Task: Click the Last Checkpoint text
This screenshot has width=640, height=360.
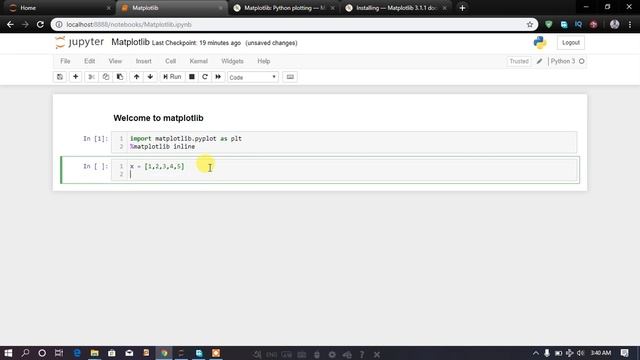Action: [196, 43]
